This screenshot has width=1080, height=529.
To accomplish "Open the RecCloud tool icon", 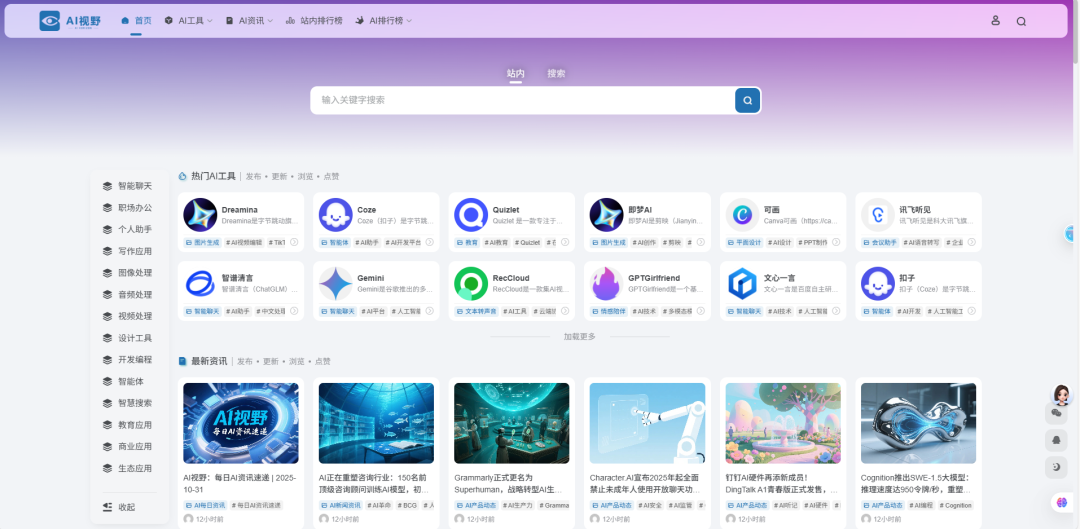I will 471,283.
